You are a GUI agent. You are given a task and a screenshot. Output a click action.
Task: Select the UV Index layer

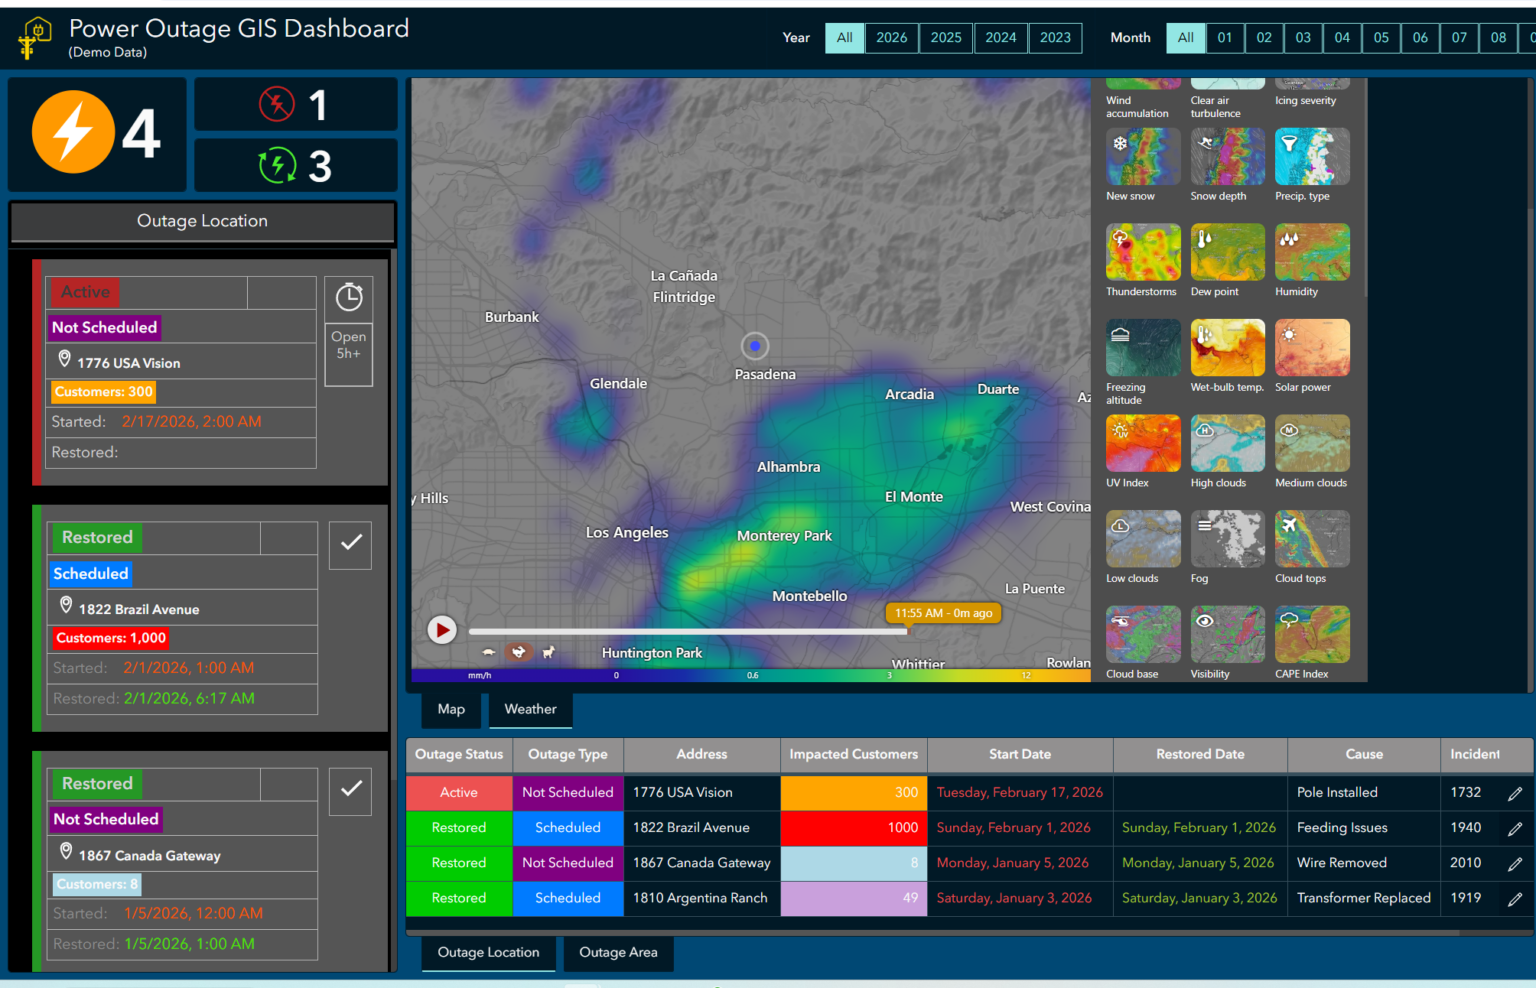1143,443
